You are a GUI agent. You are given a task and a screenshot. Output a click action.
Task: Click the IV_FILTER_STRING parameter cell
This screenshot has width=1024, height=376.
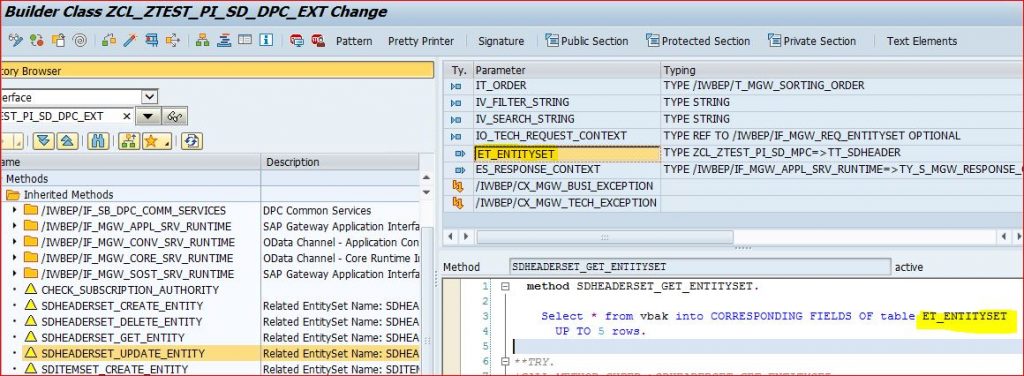pyautogui.click(x=566, y=102)
